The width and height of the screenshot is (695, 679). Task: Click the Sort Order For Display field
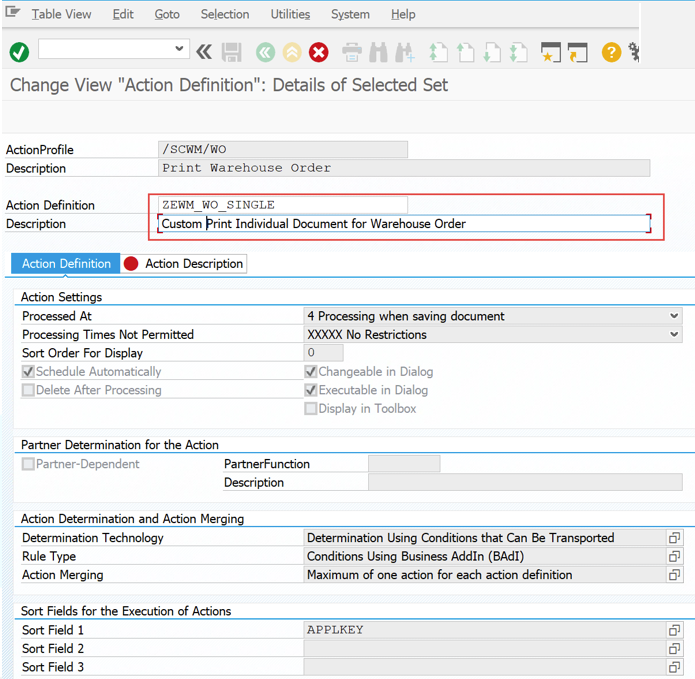(324, 353)
